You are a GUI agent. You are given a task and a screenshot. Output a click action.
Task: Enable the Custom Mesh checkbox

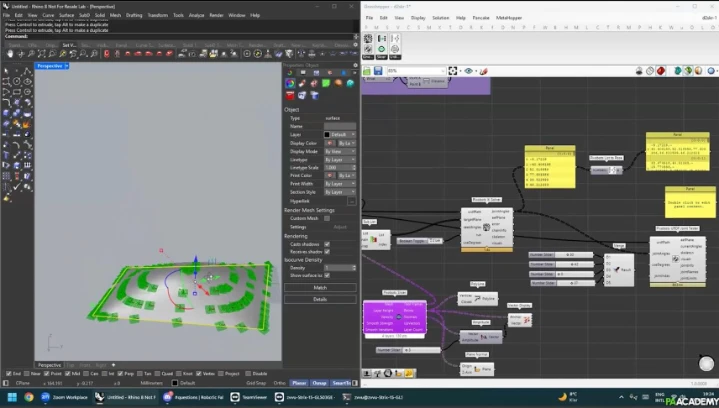click(326, 218)
